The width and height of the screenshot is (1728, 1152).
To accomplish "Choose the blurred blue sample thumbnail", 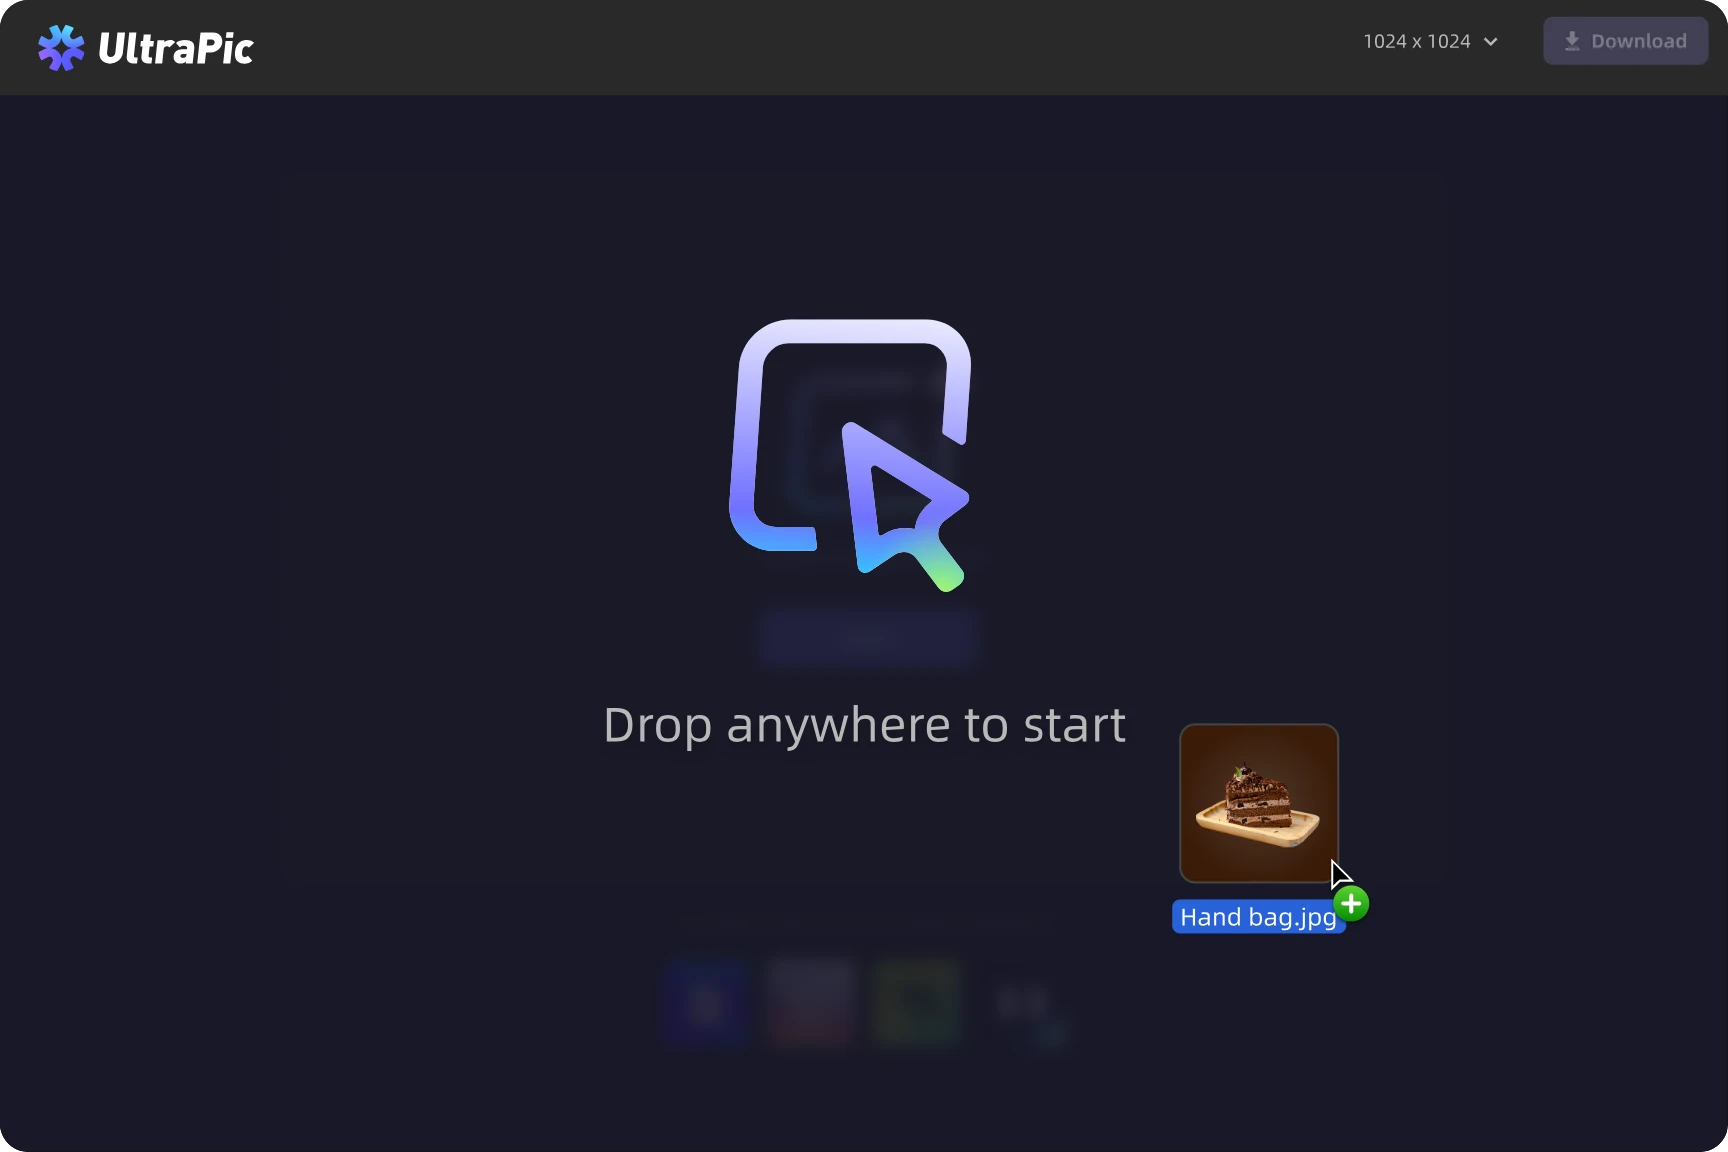I will tap(706, 1003).
